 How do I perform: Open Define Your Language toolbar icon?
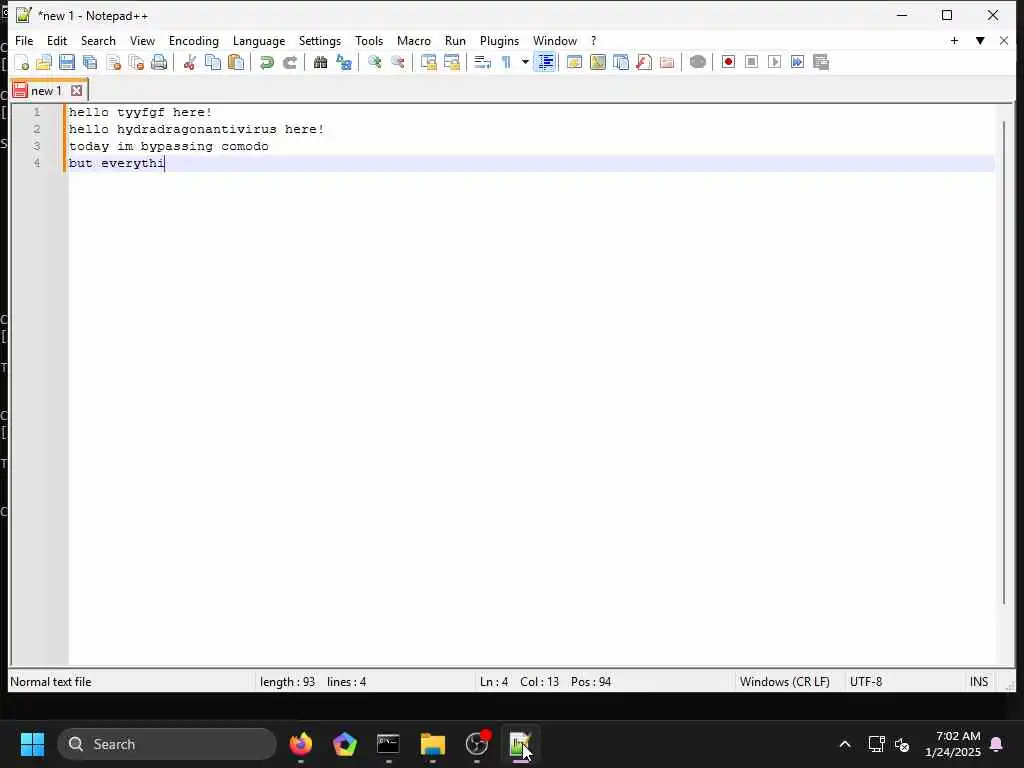(x=575, y=63)
